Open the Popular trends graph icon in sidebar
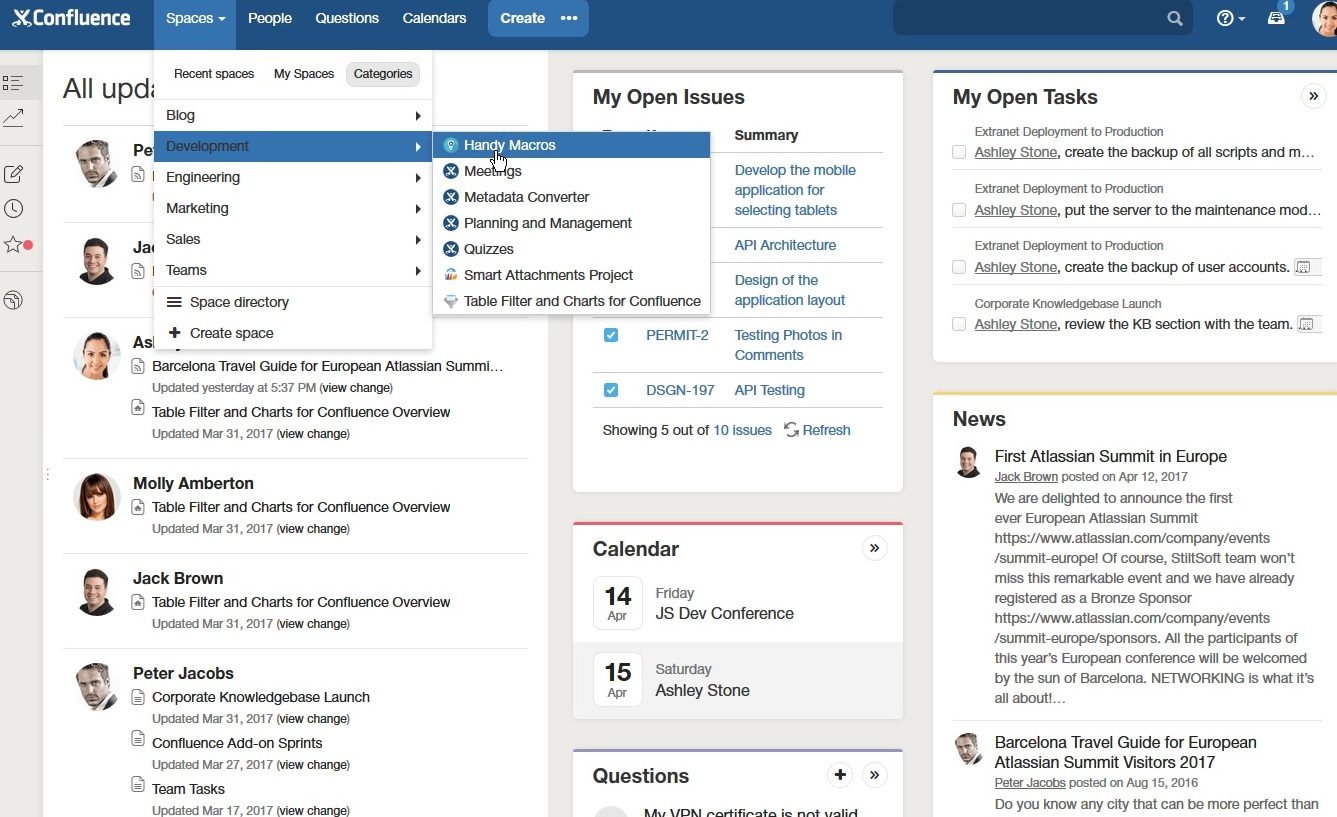The image size is (1337, 817). pos(16,118)
